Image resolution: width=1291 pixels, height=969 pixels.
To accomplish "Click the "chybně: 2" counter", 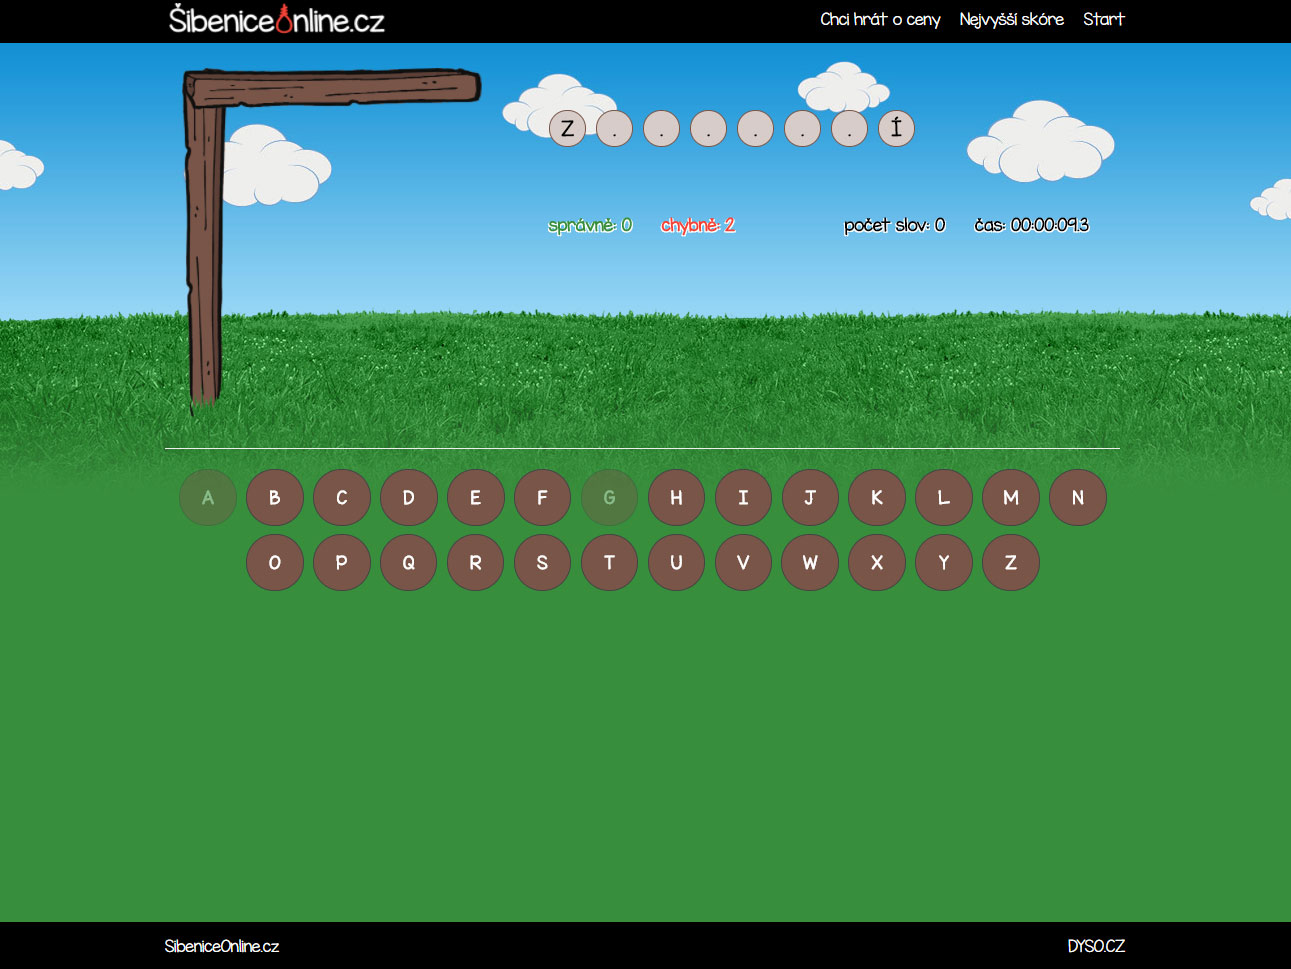I will pos(698,225).
